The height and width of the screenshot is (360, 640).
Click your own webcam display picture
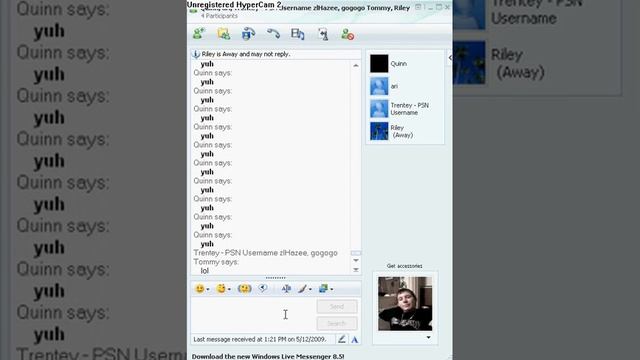coord(405,304)
